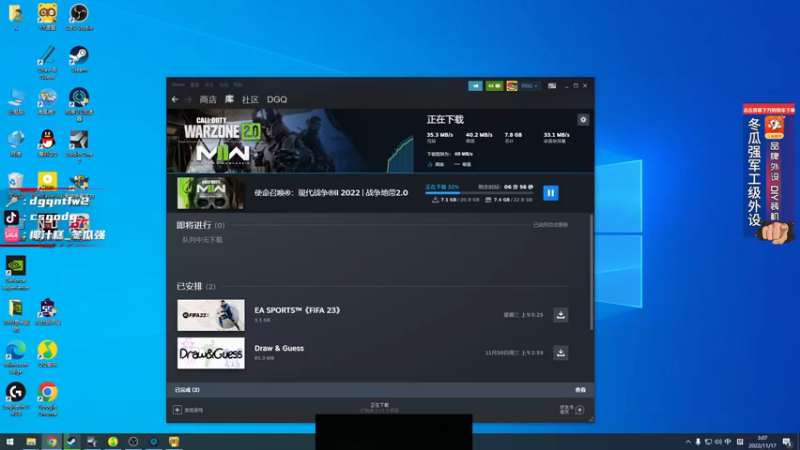
Task: Click the Warzone 2.0 banner image
Action: [x=291, y=141]
